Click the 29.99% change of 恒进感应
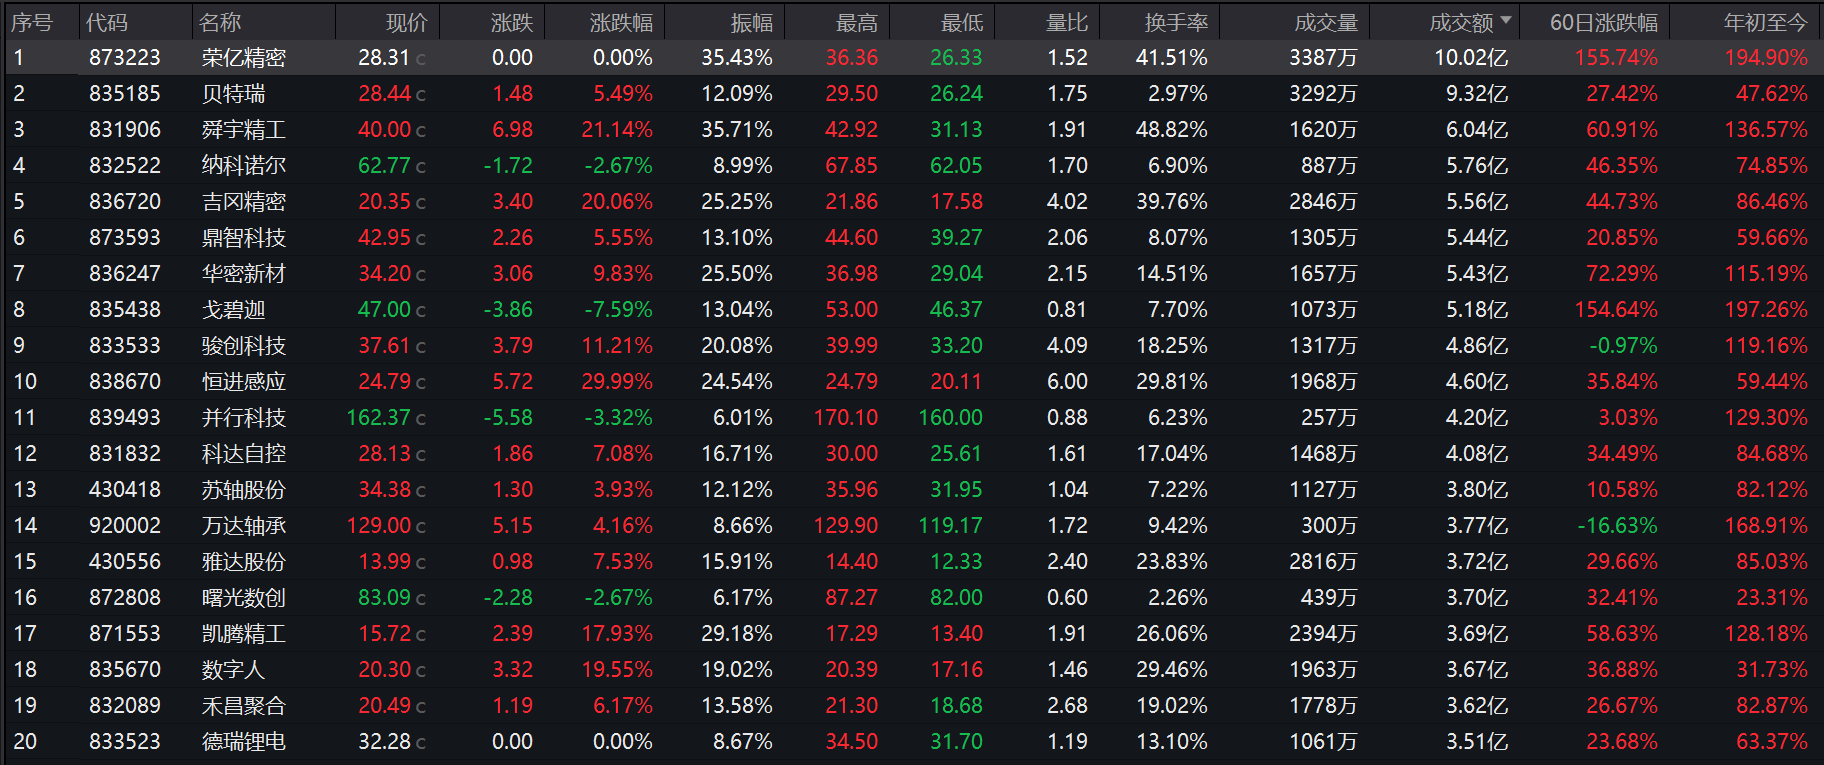The image size is (1824, 765). [617, 382]
